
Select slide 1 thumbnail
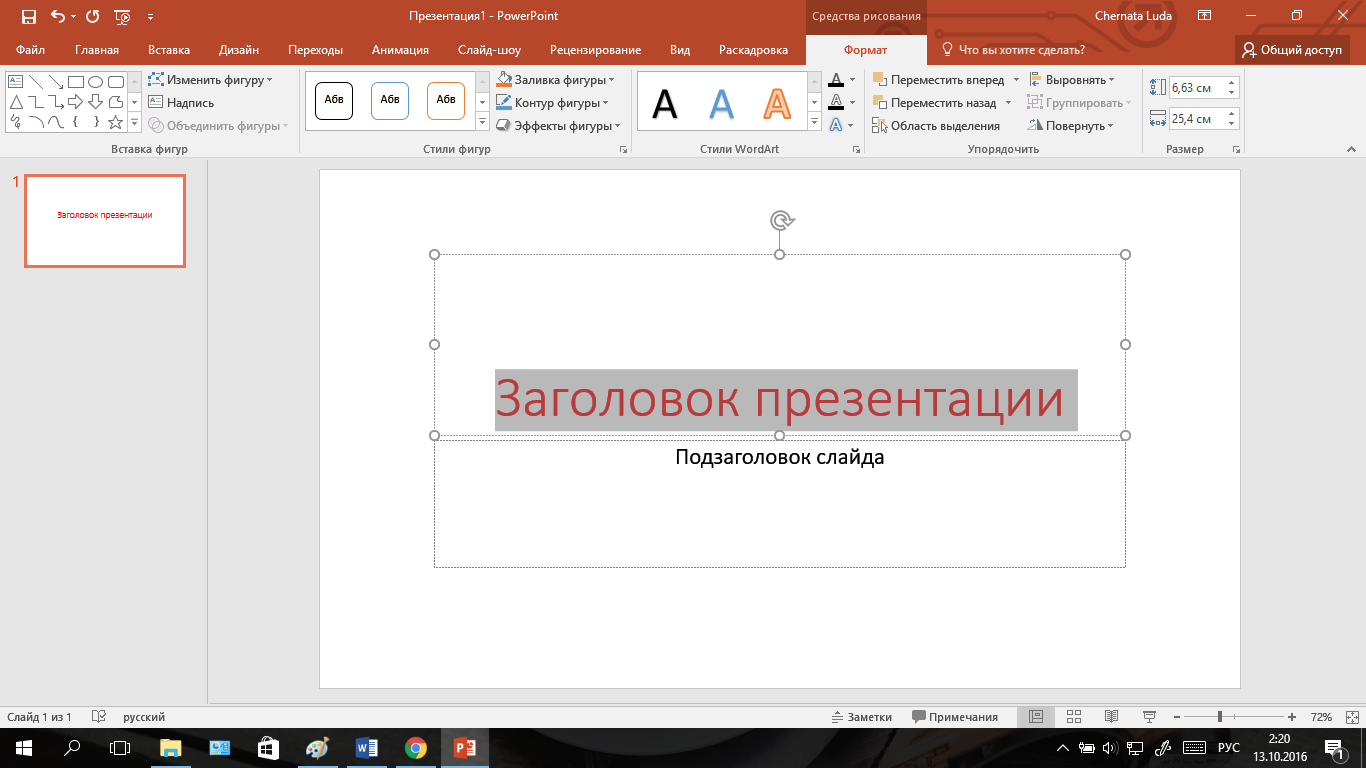point(105,221)
